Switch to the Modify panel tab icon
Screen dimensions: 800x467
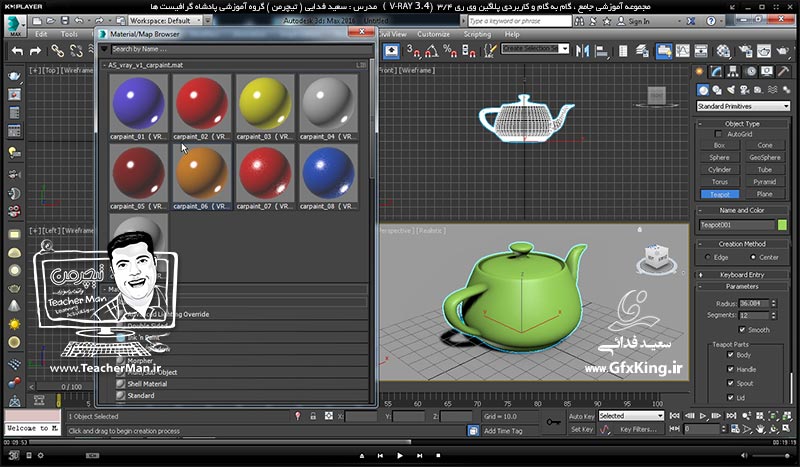click(x=716, y=72)
